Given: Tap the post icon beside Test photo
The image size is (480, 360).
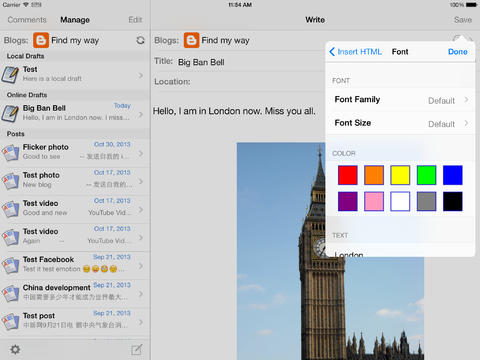Looking at the screenshot, I should [x=10, y=181].
